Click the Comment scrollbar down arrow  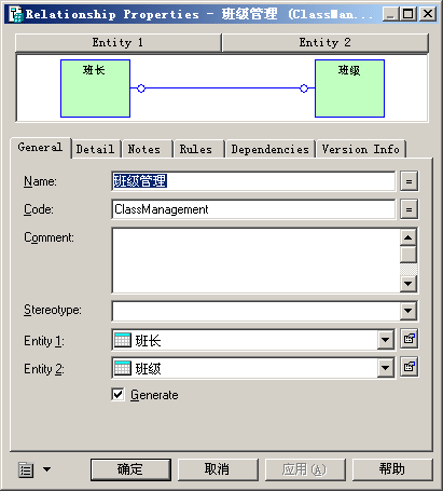point(408,284)
